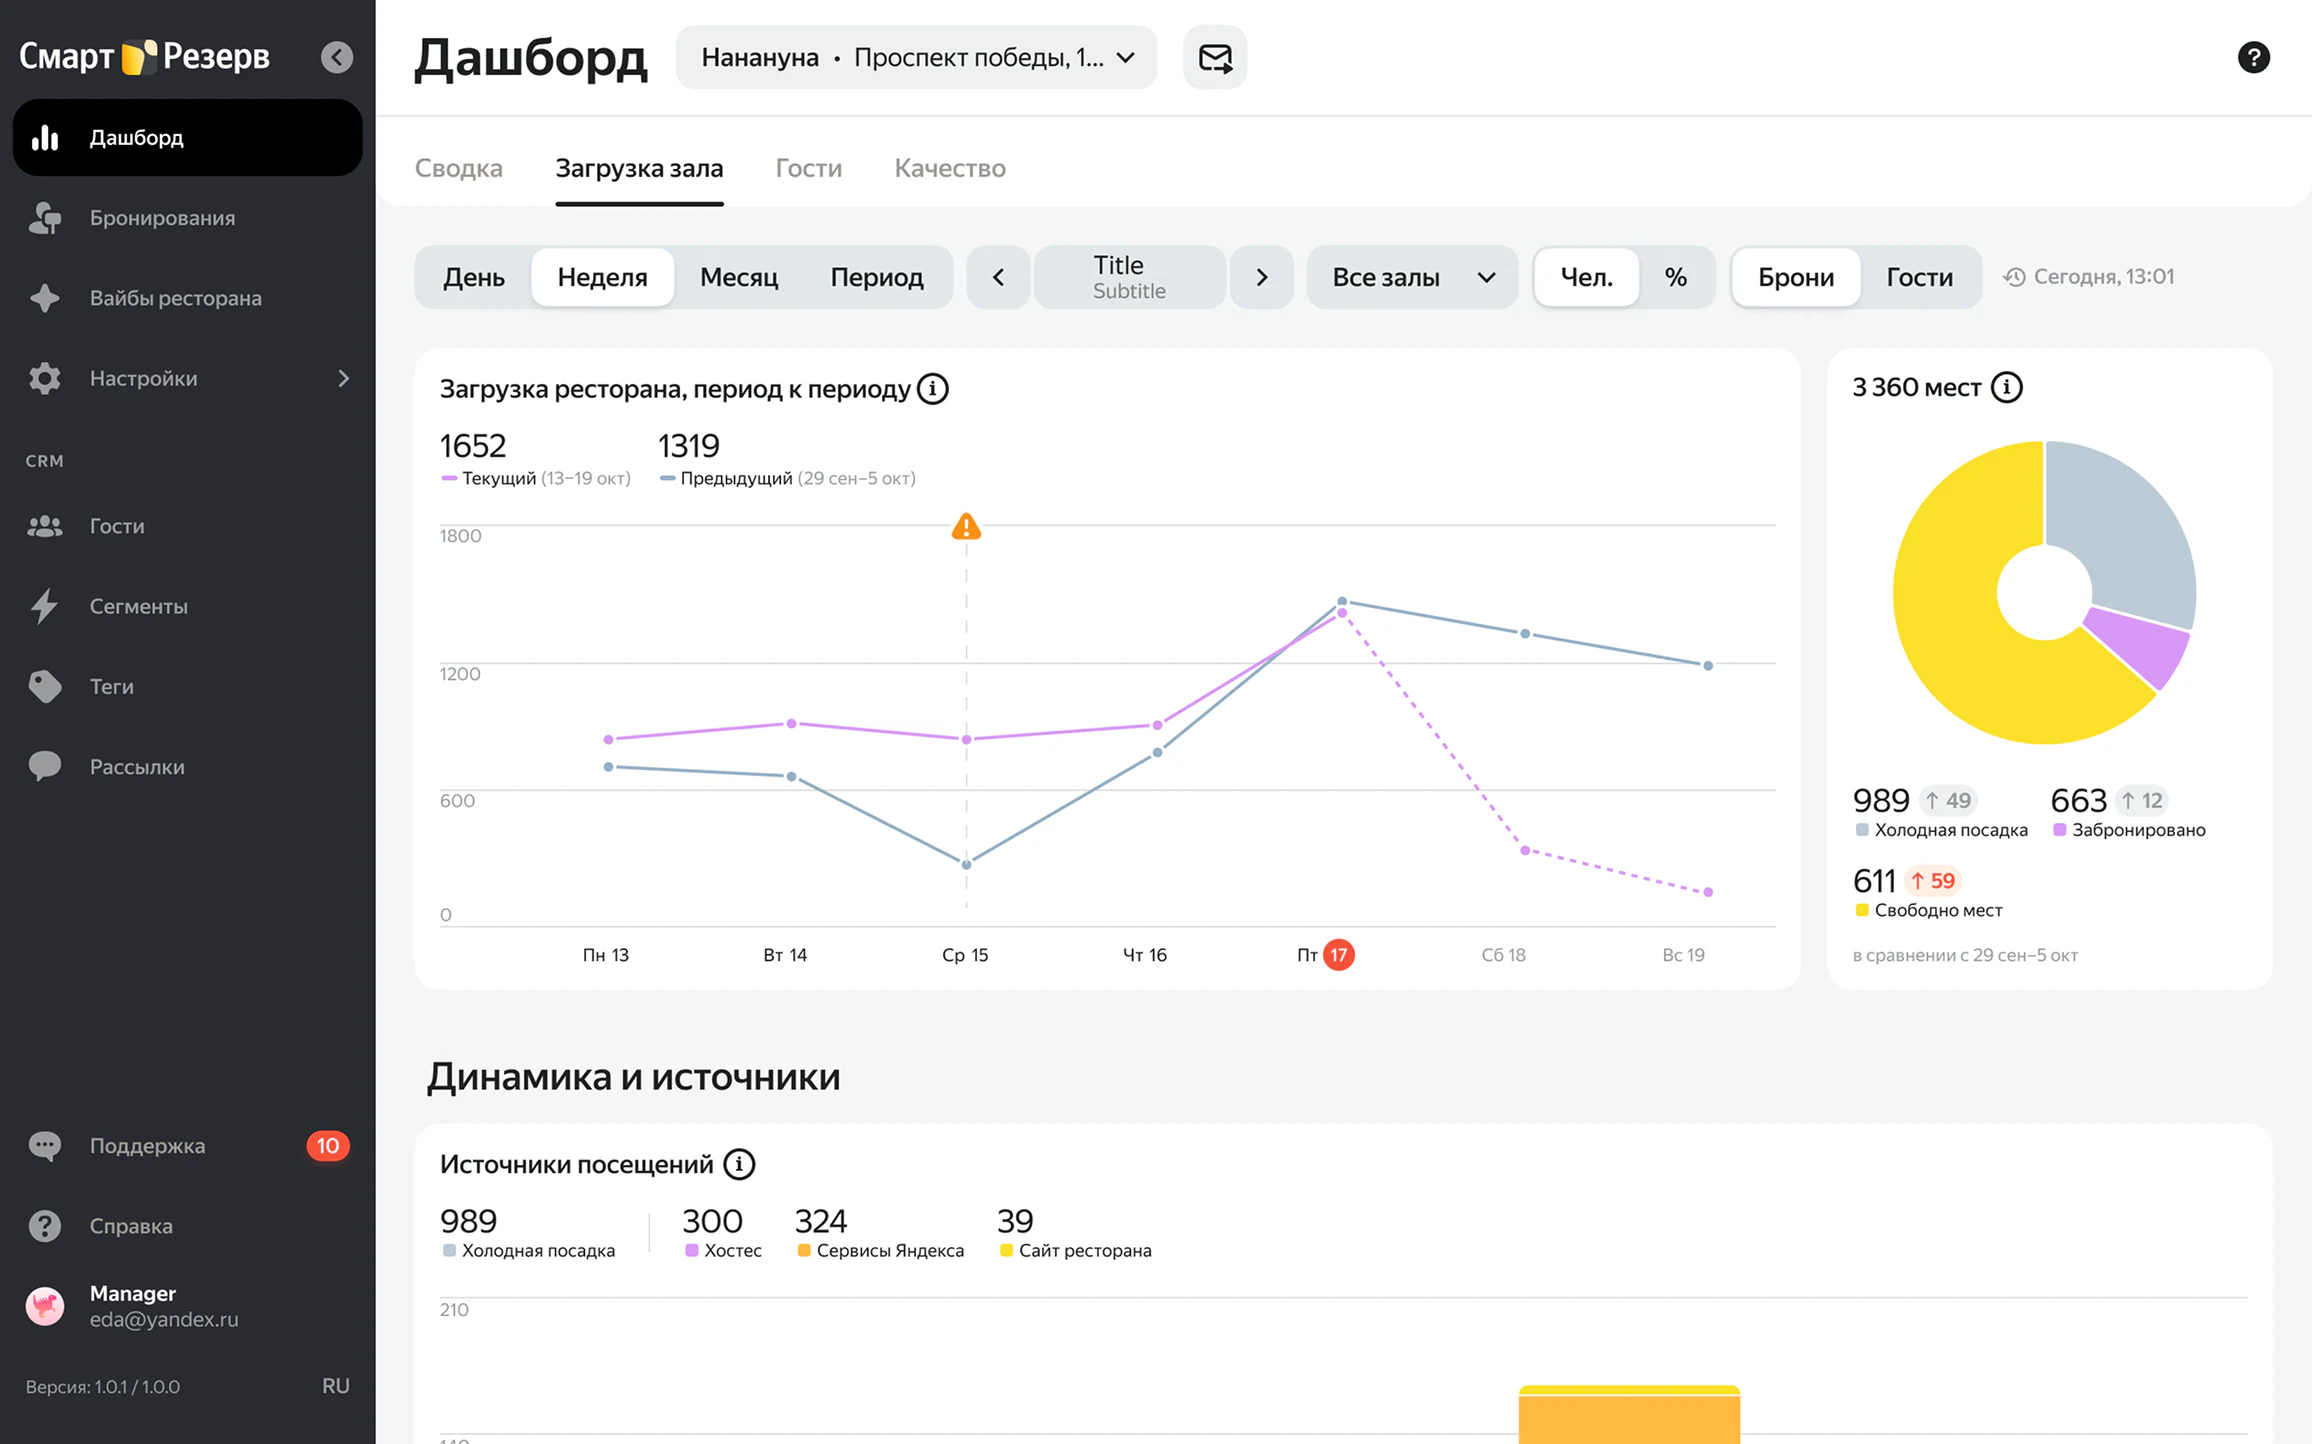
Task: Collapse the sidebar with the arrow icon
Action: tap(337, 57)
